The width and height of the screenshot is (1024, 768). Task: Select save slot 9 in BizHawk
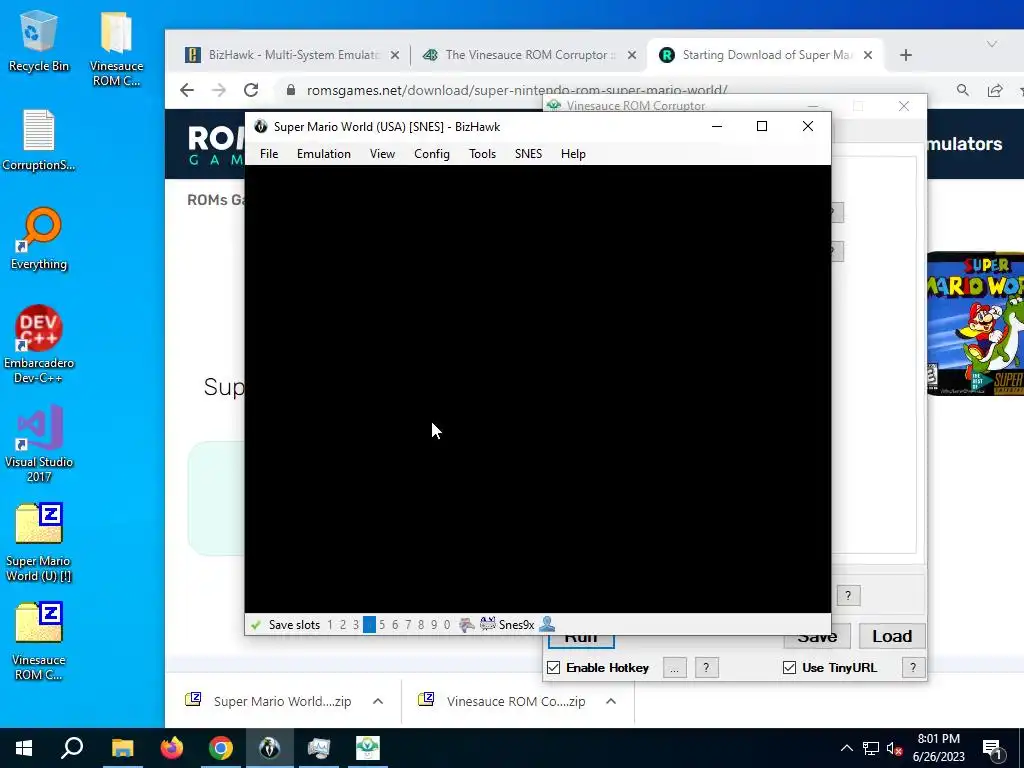[434, 625]
